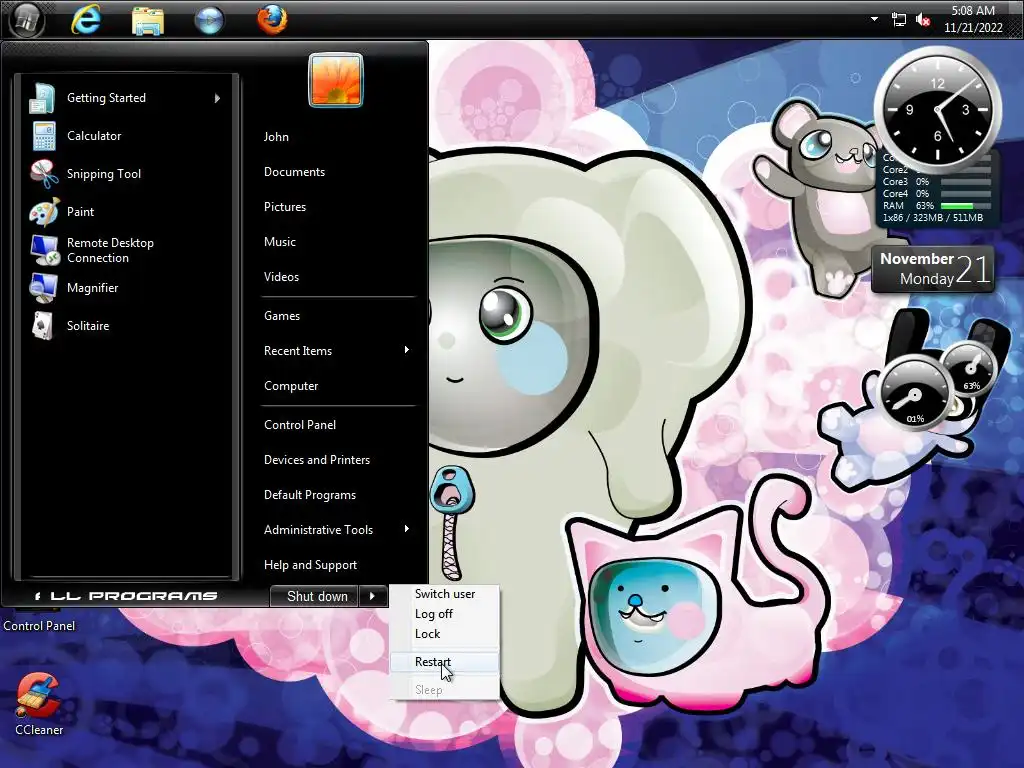
Task: Open the Calculator program icon
Action: pyautogui.click(x=44, y=136)
